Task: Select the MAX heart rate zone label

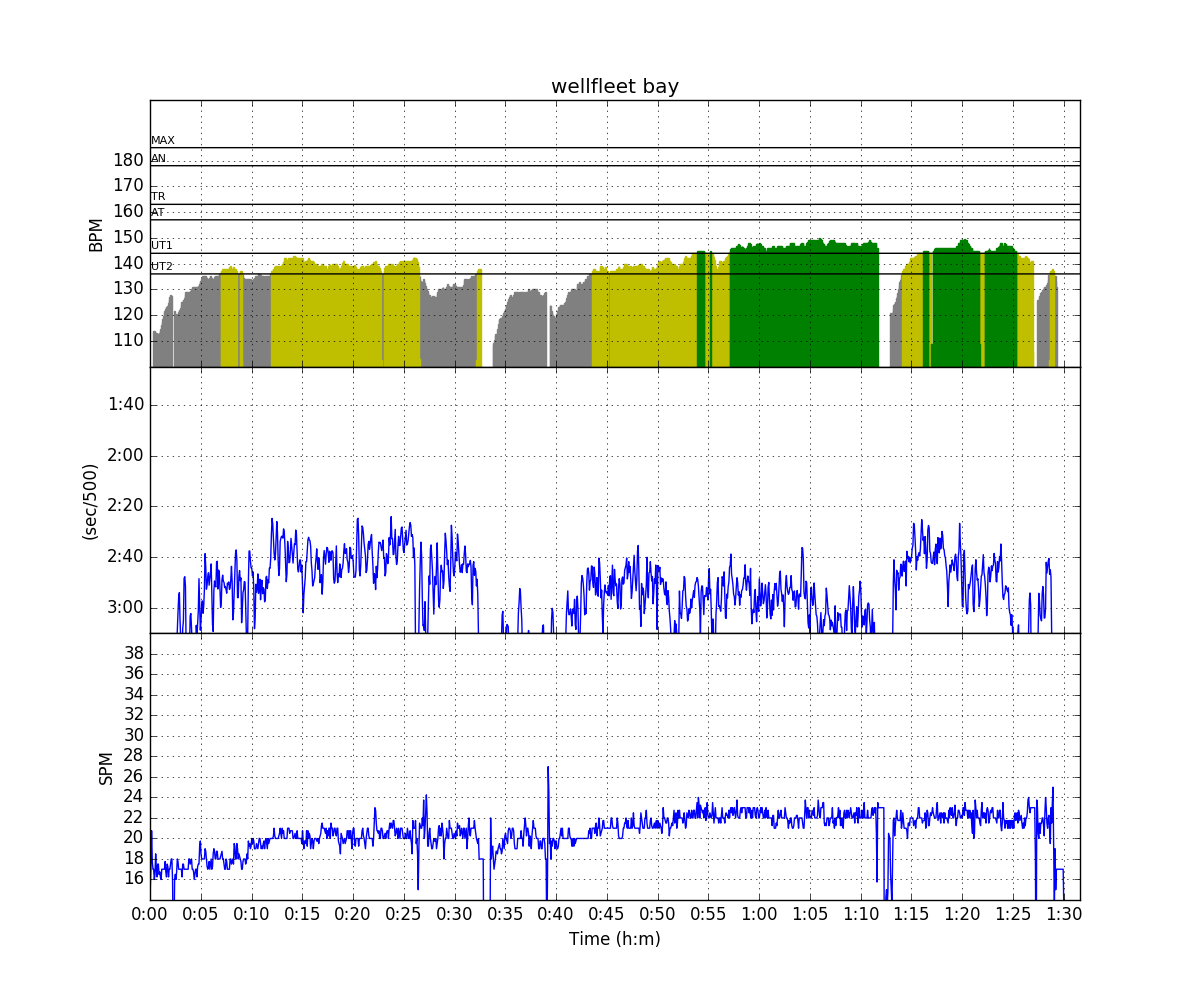Action: [x=162, y=141]
